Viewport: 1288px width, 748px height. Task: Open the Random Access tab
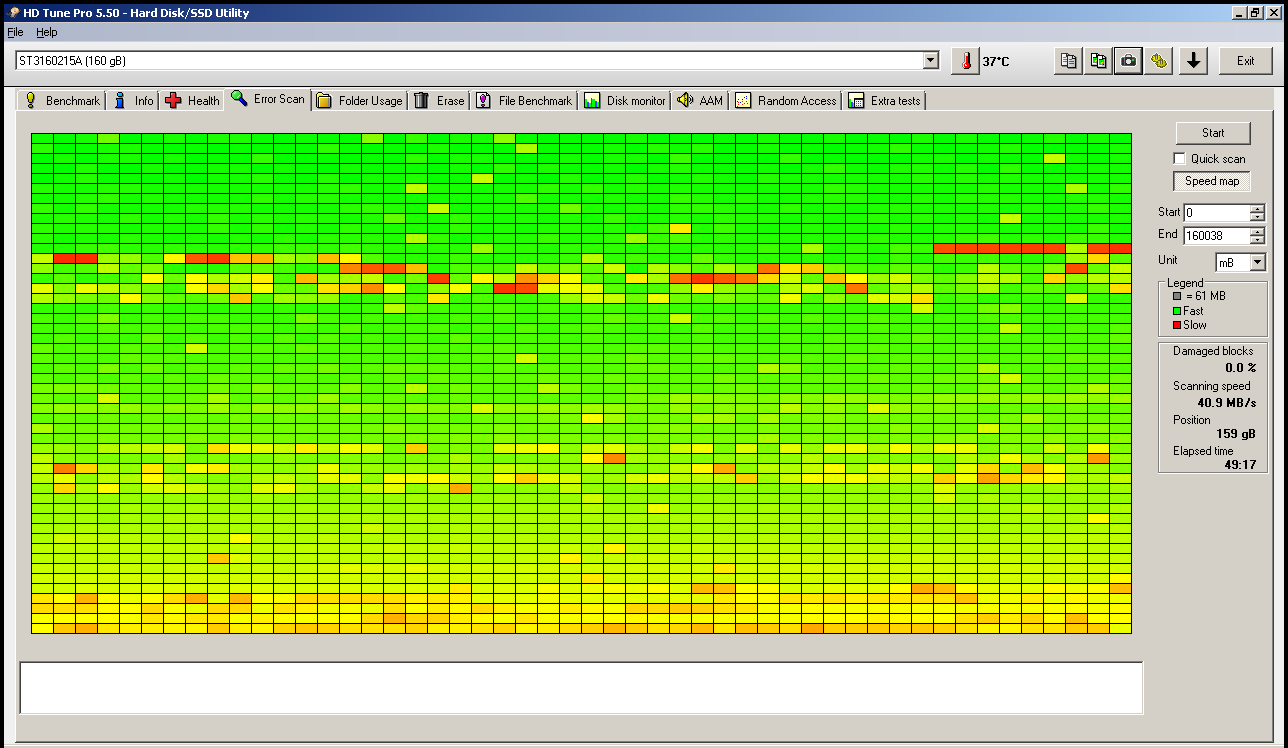coord(785,101)
